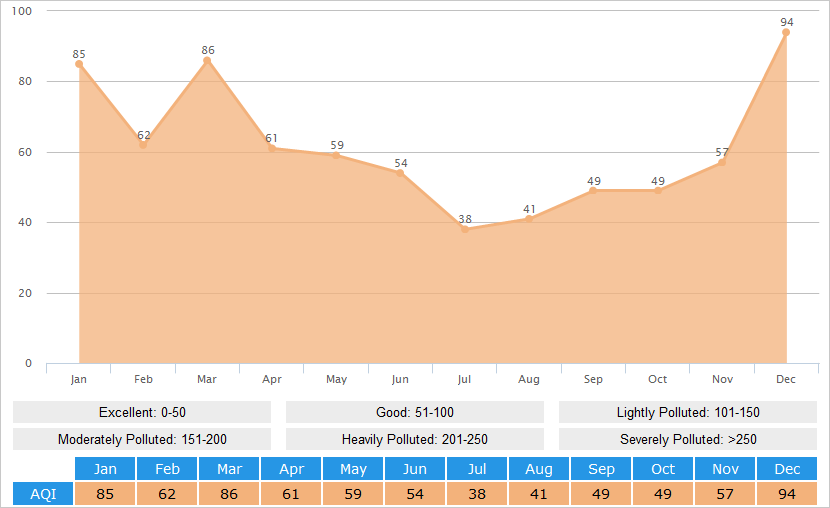This screenshot has width=830, height=508.
Task: Click the Jan label on the x-axis
Action: (78, 379)
